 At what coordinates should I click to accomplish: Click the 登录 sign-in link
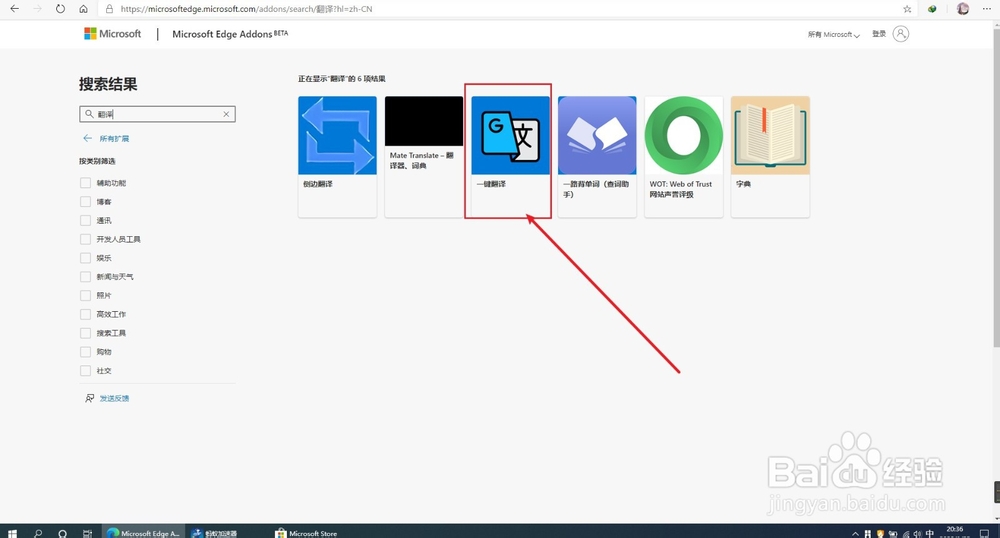[879, 34]
